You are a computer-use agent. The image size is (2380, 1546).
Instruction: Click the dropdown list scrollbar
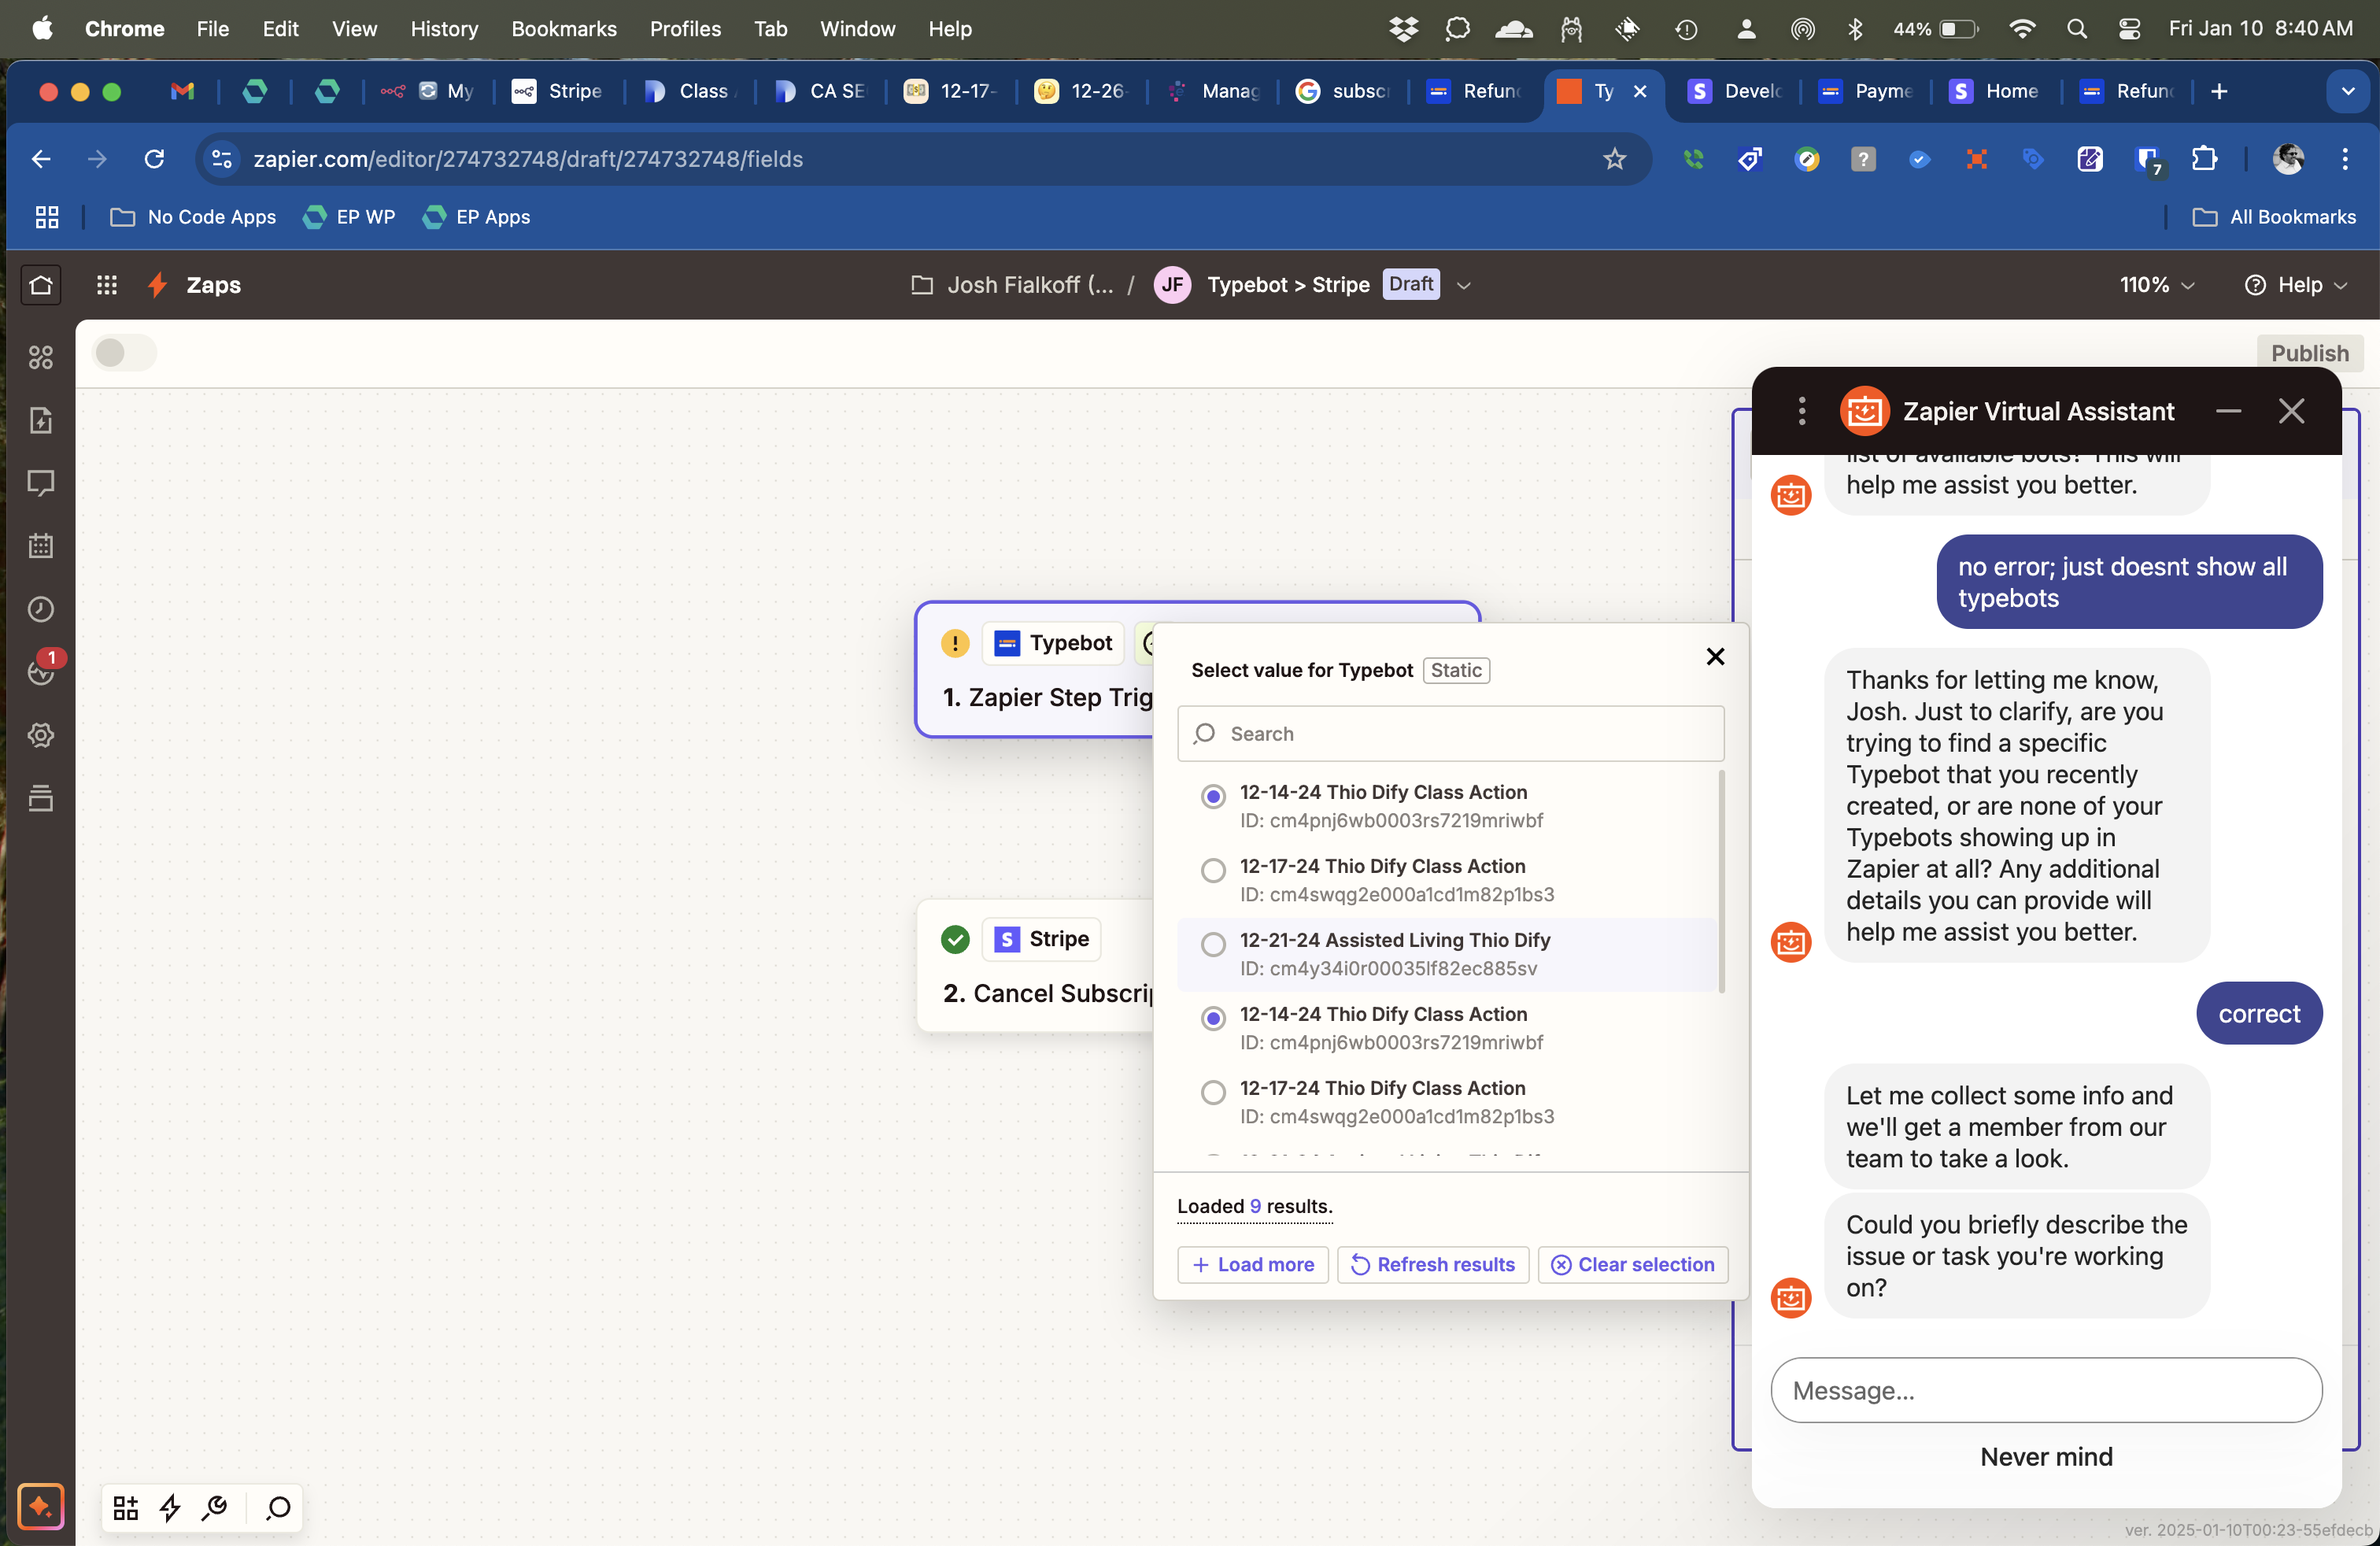pyautogui.click(x=1721, y=880)
